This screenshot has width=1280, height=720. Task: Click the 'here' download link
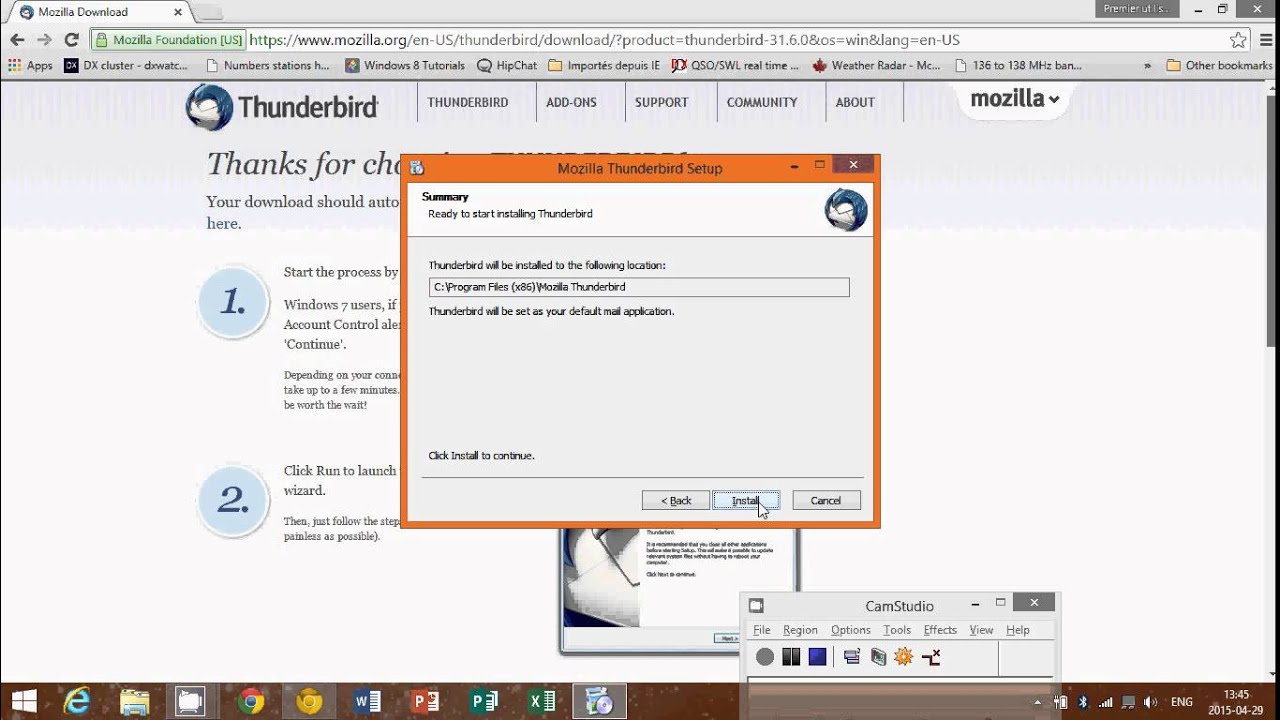(222, 224)
